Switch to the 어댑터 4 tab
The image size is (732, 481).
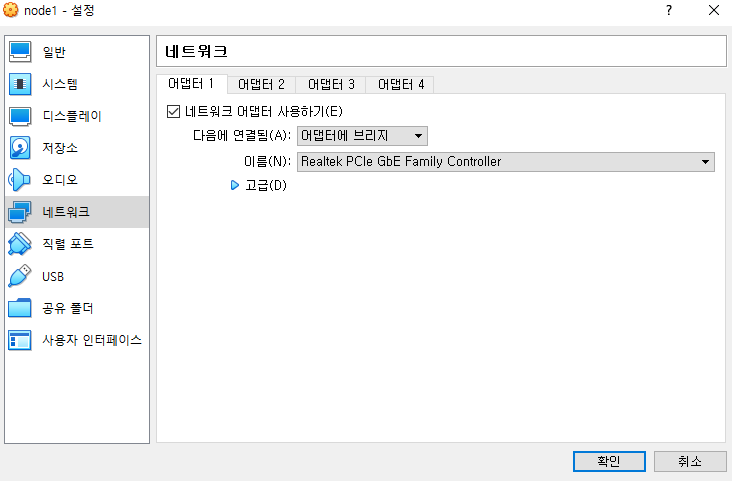coord(400,84)
